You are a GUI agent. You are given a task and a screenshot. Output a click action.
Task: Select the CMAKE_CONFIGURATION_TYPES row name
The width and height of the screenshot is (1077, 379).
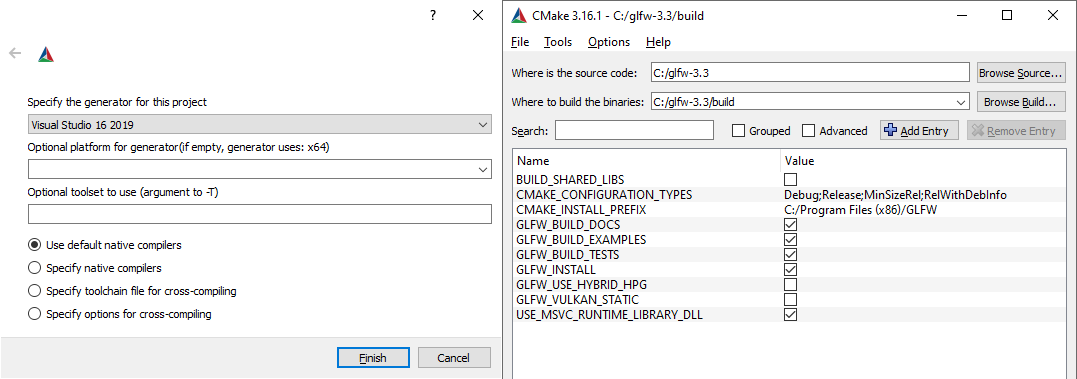pyautogui.click(x=604, y=195)
